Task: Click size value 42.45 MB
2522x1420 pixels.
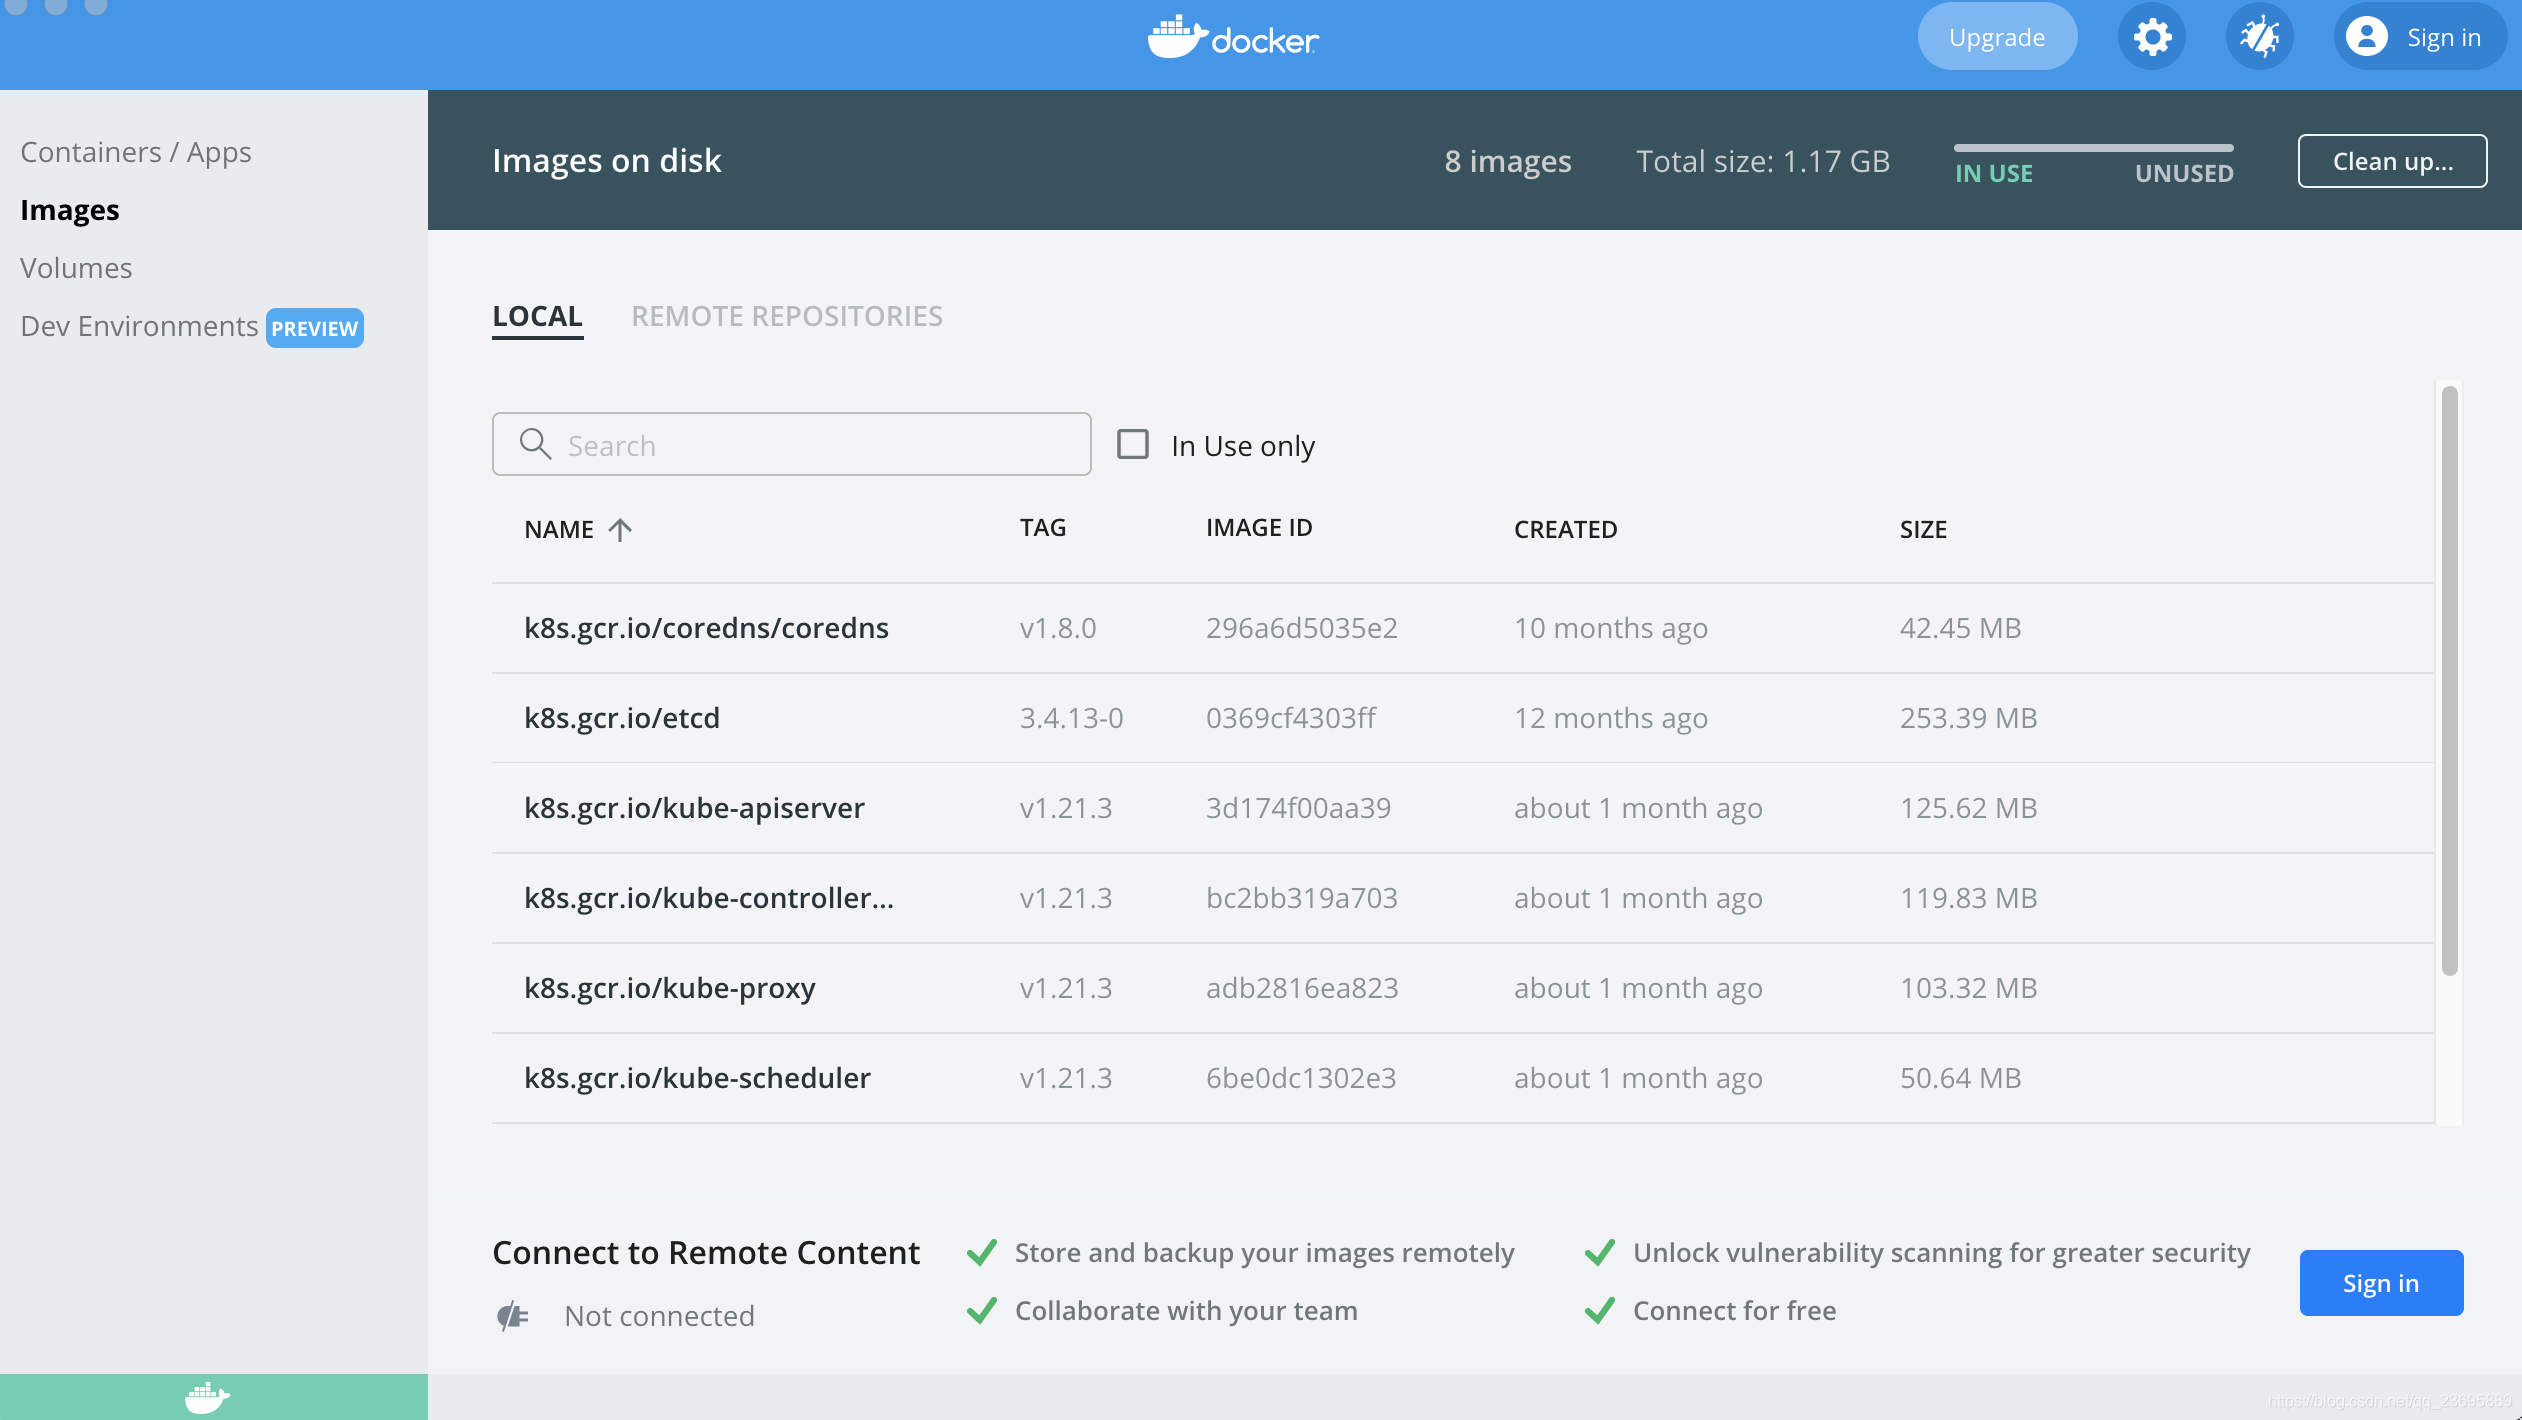Action: 1960,628
